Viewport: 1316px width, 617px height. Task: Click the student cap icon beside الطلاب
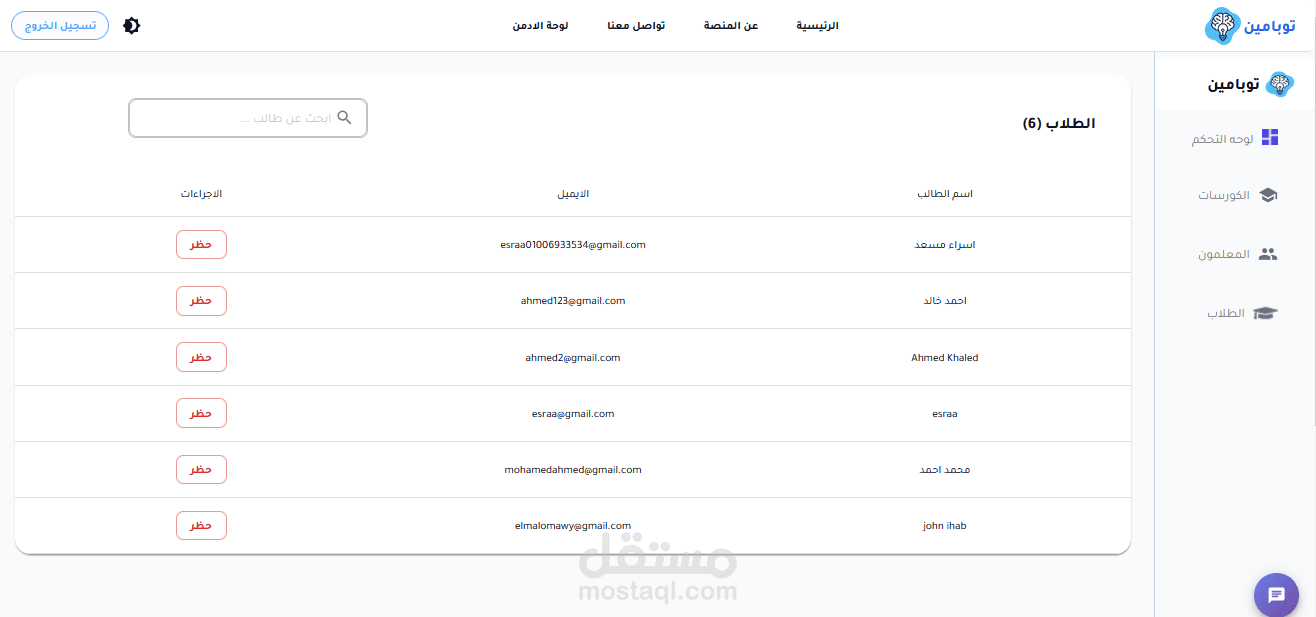(1266, 313)
